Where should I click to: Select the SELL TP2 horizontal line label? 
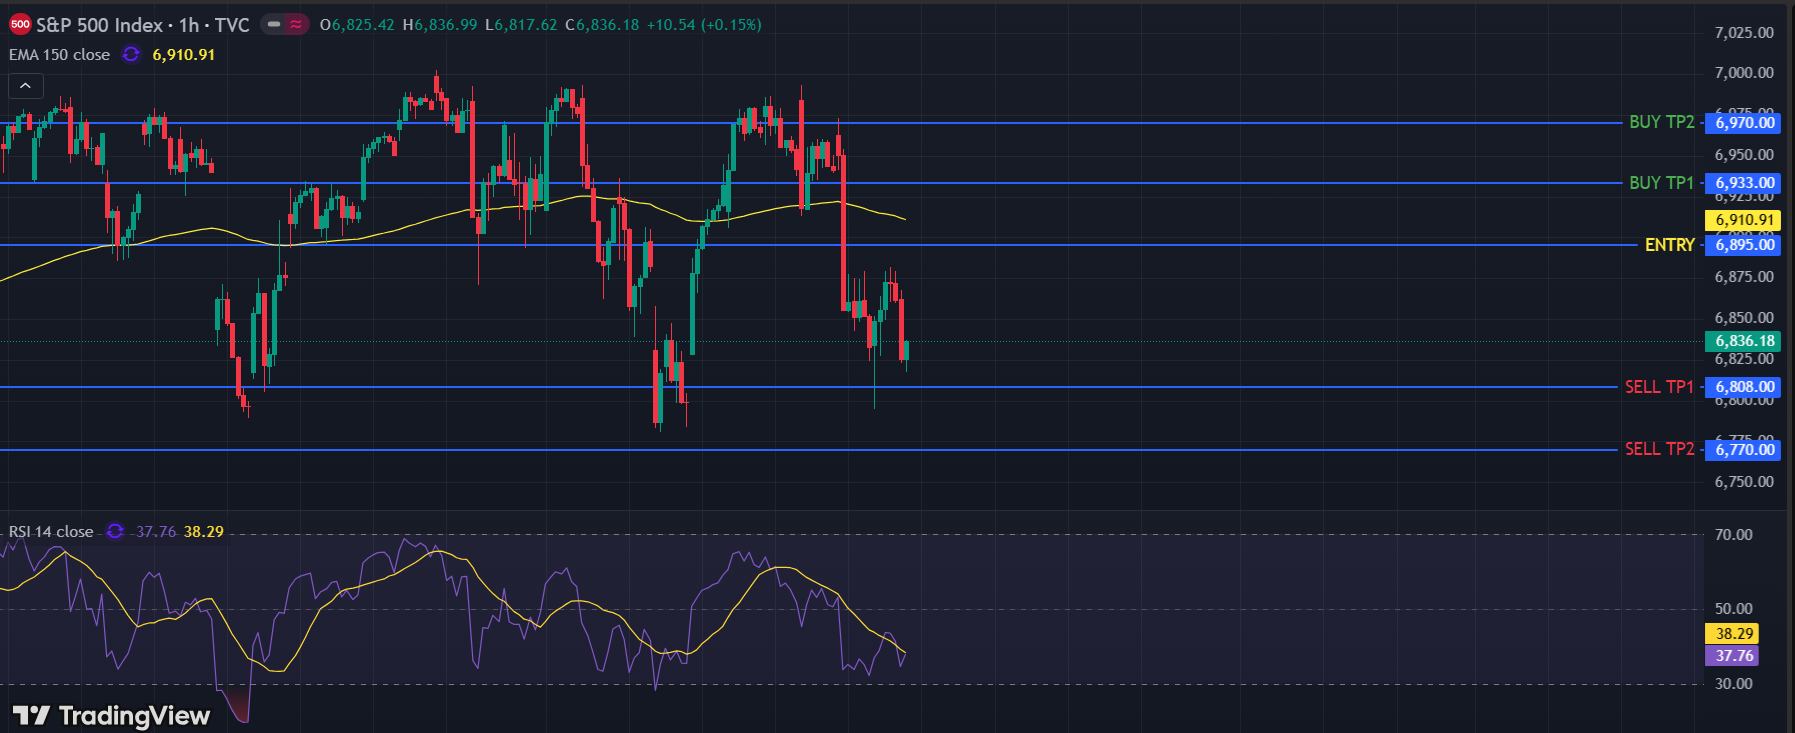coord(1659,449)
